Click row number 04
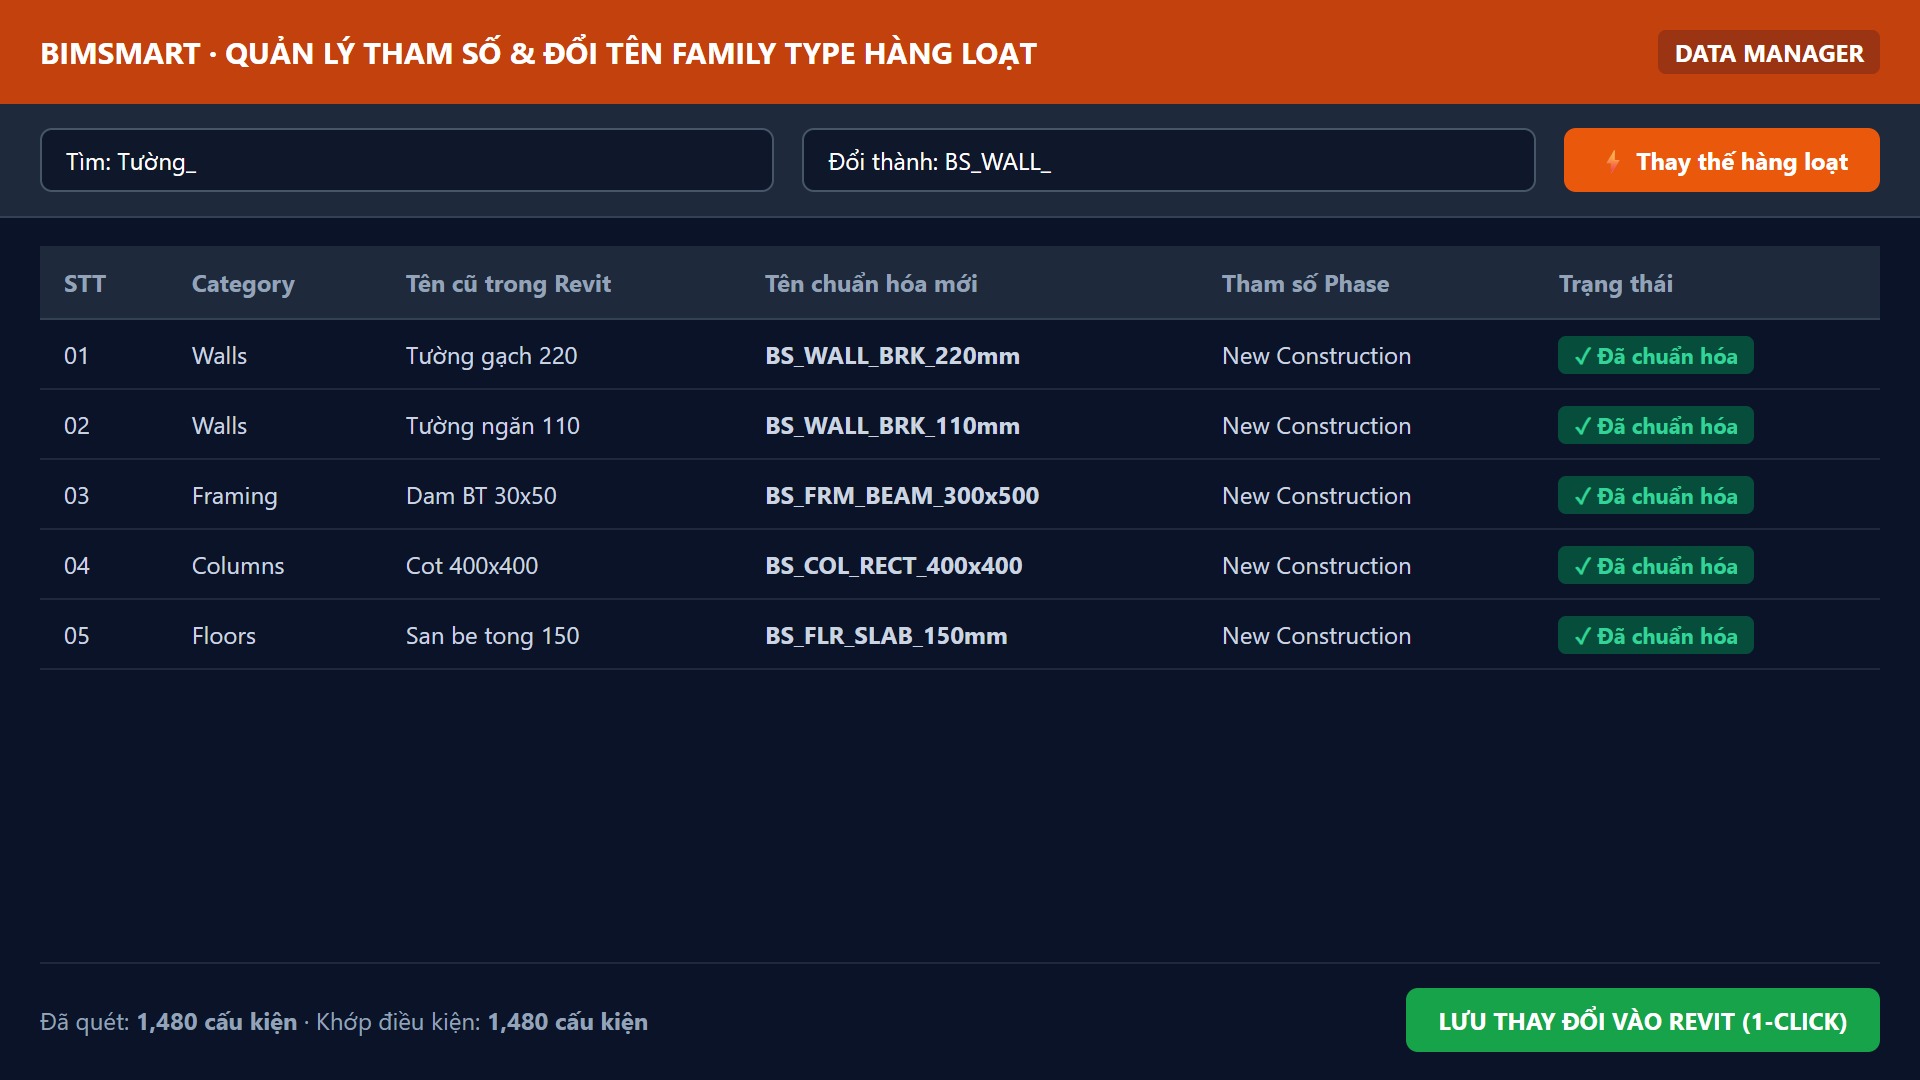The width and height of the screenshot is (1920, 1080). (77, 566)
